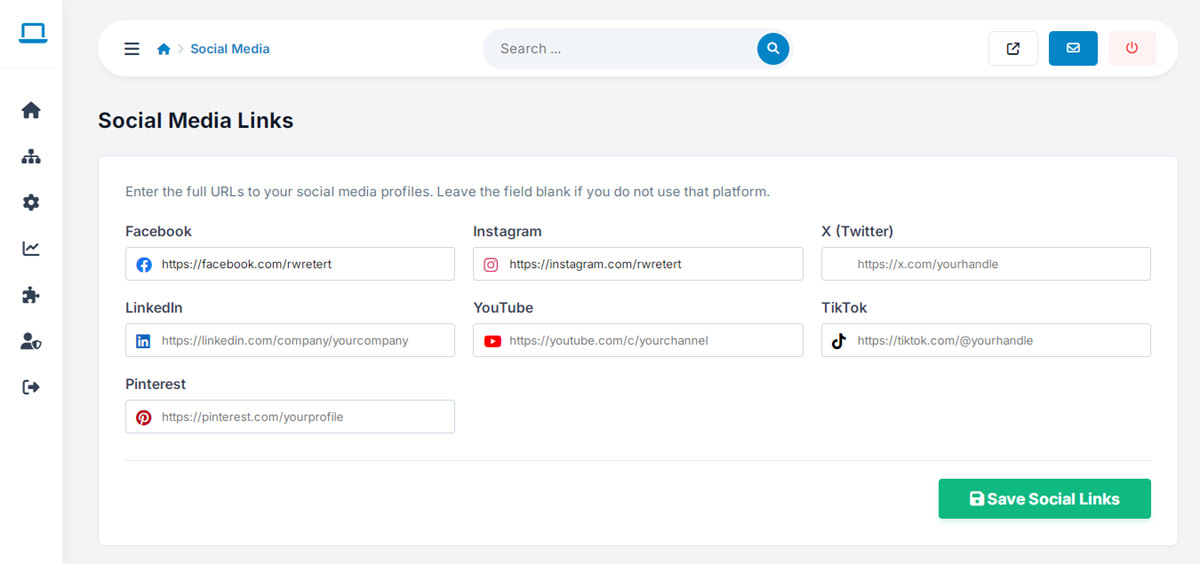Click the Pinterest logo icon
This screenshot has height=564, width=1200.
pyautogui.click(x=144, y=417)
